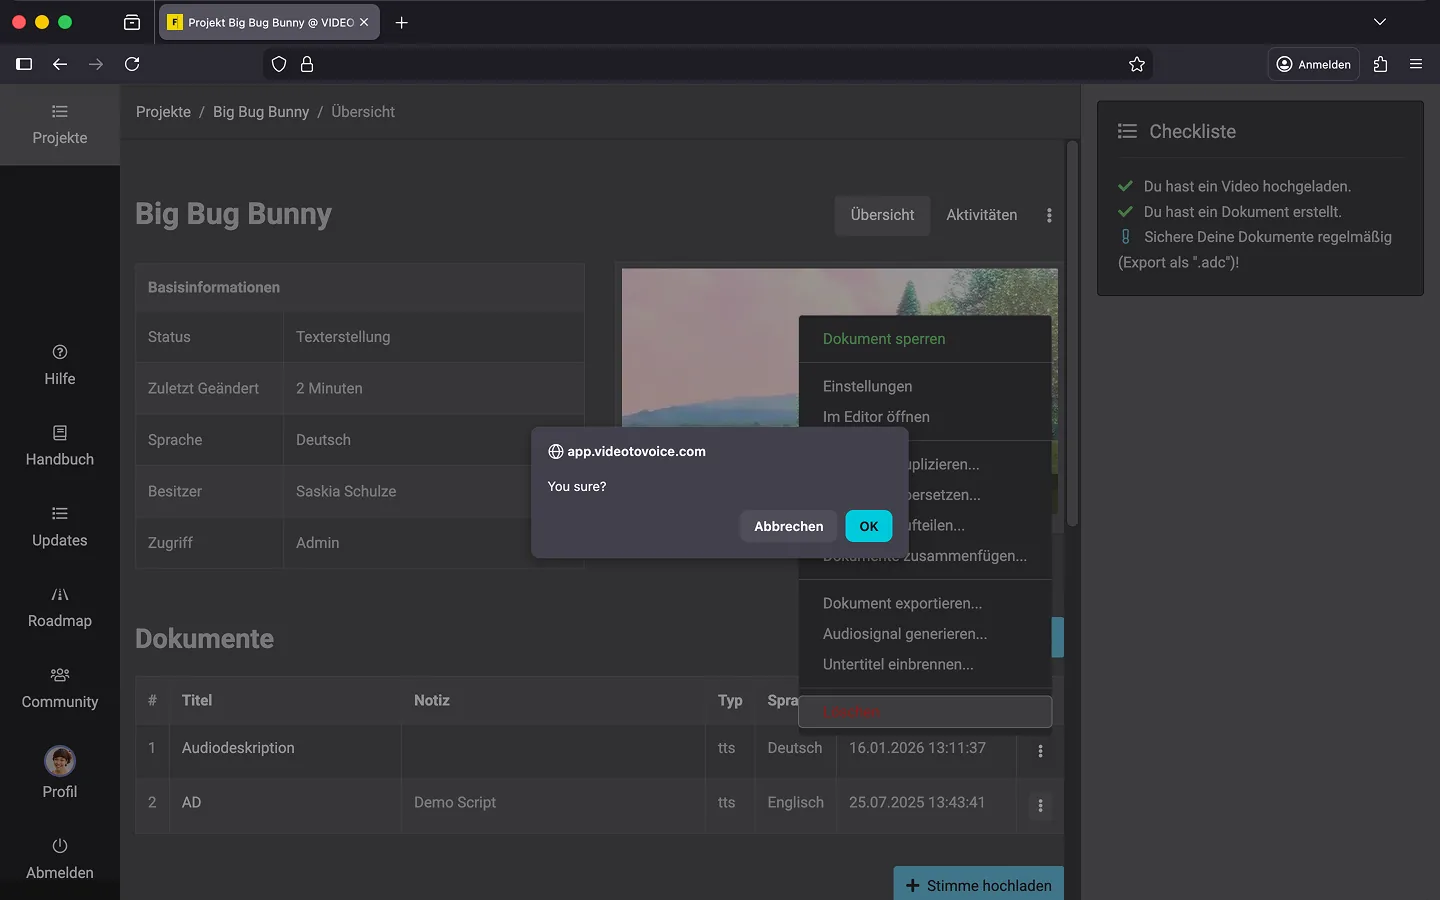The image size is (1440, 900).
Task: Go to Updates in the sidebar
Action: click(60, 514)
